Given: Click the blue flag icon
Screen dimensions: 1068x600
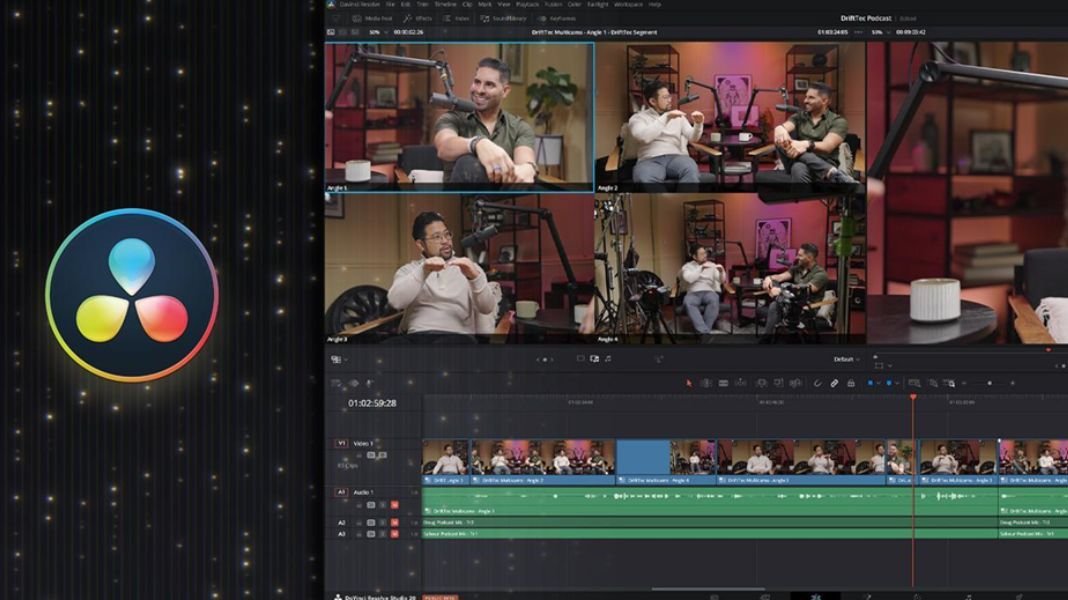Looking at the screenshot, I should 870,383.
